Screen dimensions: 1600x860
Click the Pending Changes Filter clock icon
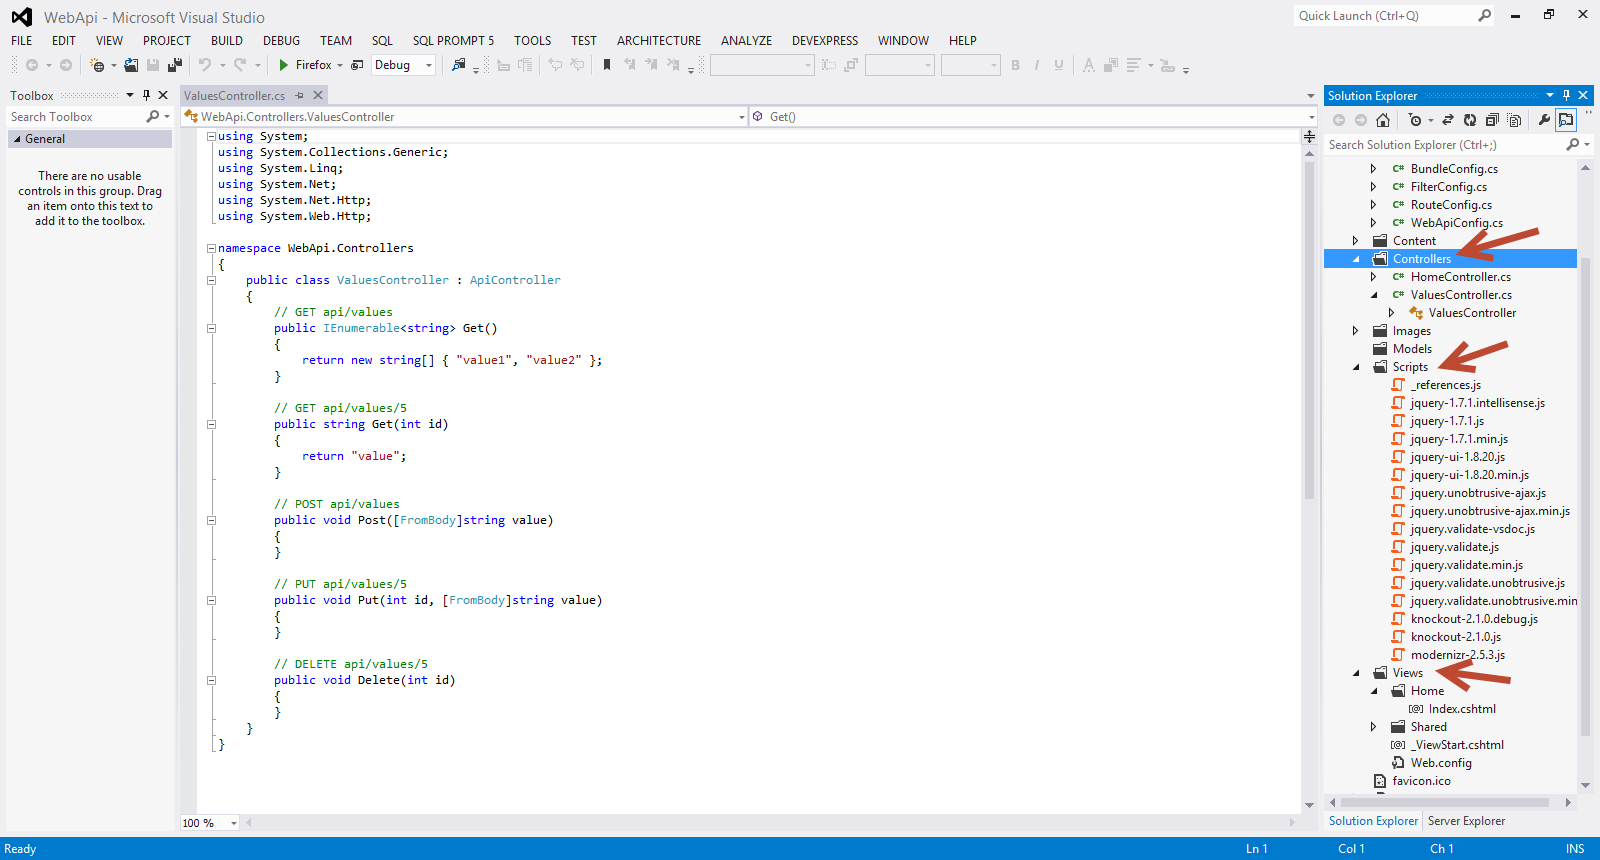pos(1415,120)
